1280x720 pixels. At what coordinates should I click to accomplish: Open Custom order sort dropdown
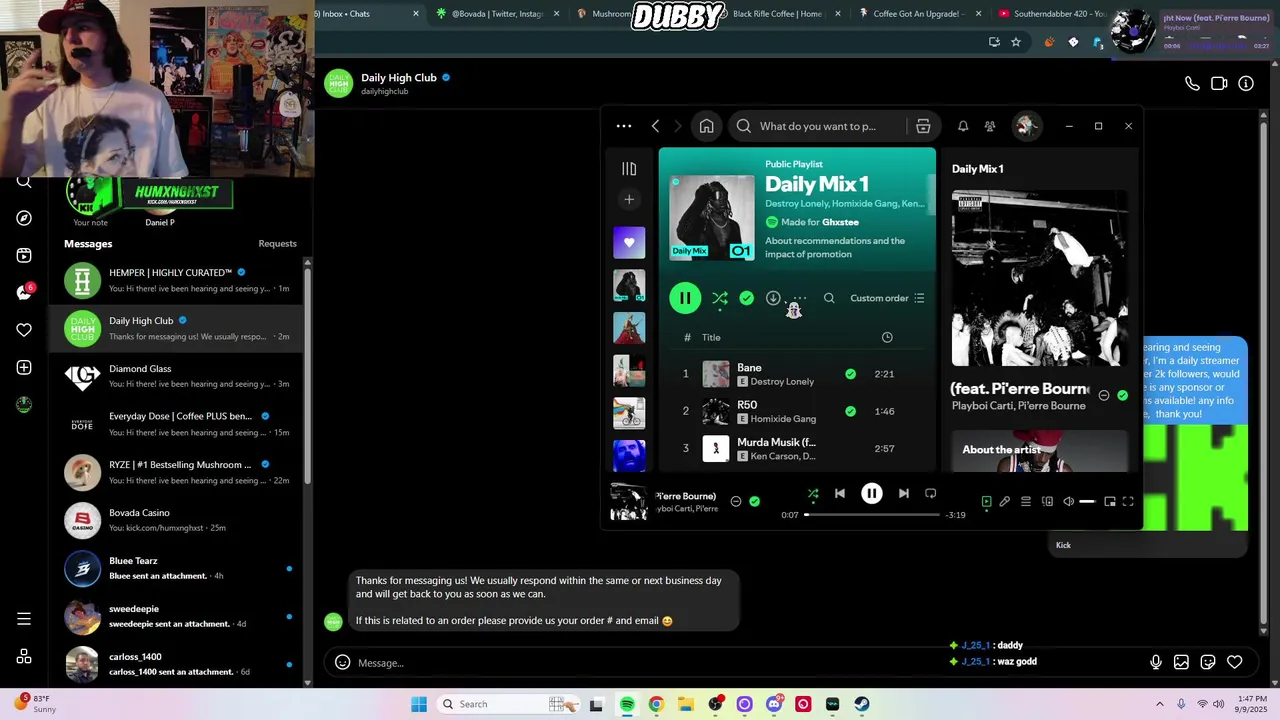point(887,298)
